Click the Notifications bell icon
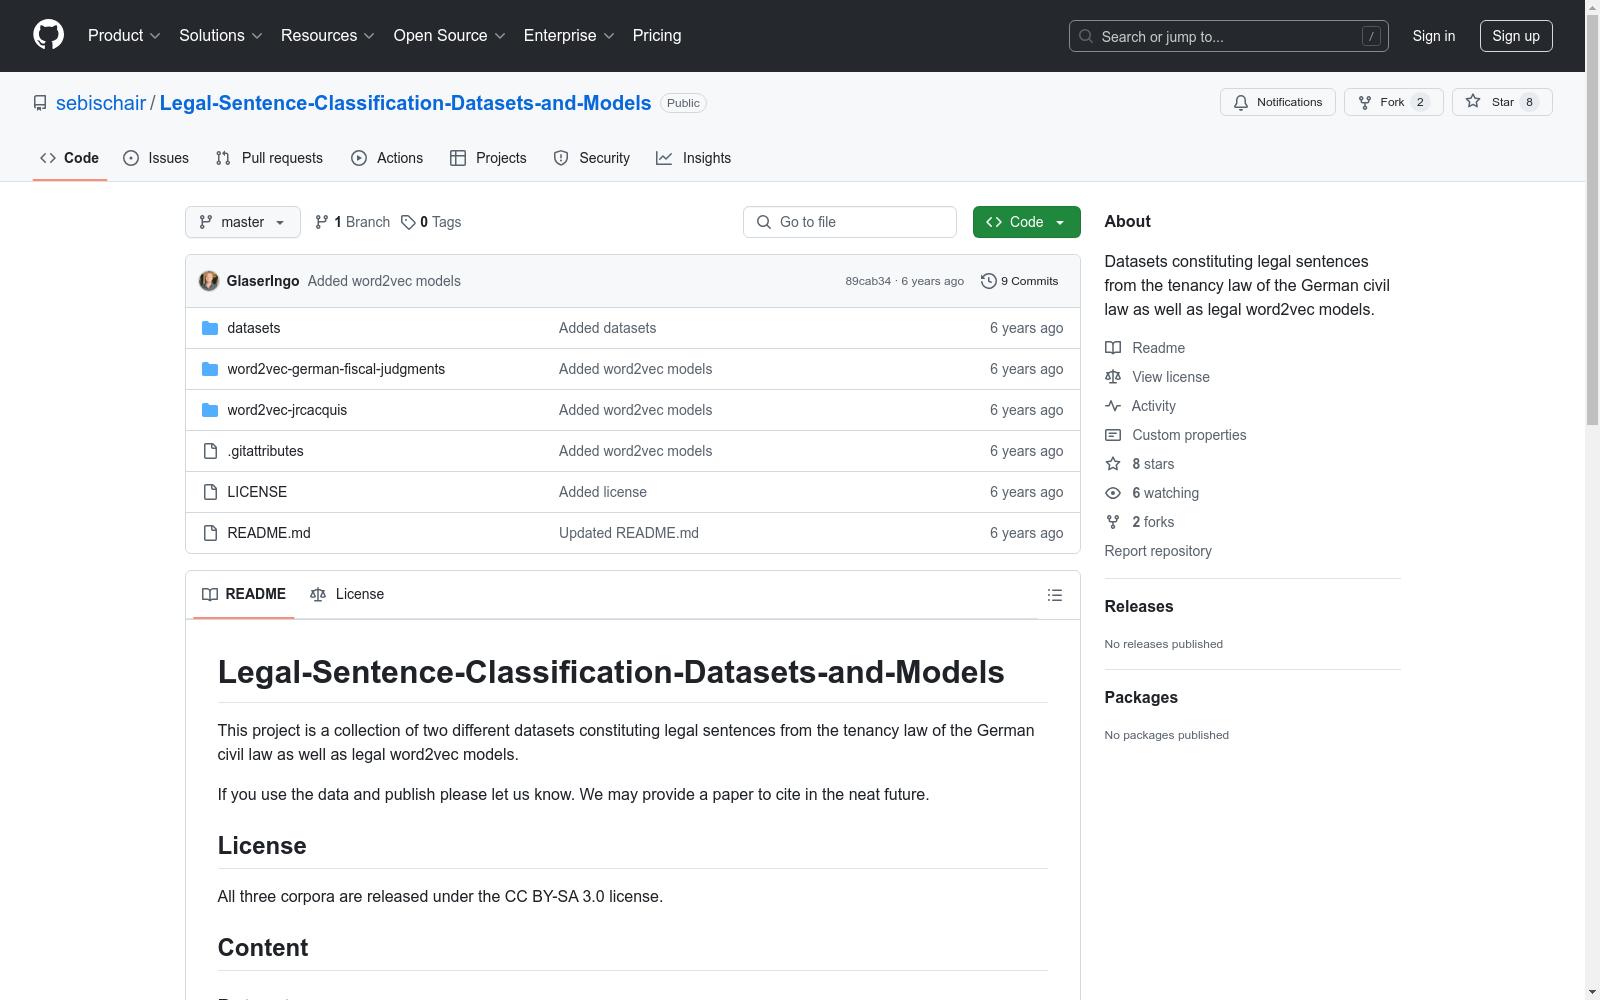The height and width of the screenshot is (1000, 1600). pyautogui.click(x=1241, y=102)
